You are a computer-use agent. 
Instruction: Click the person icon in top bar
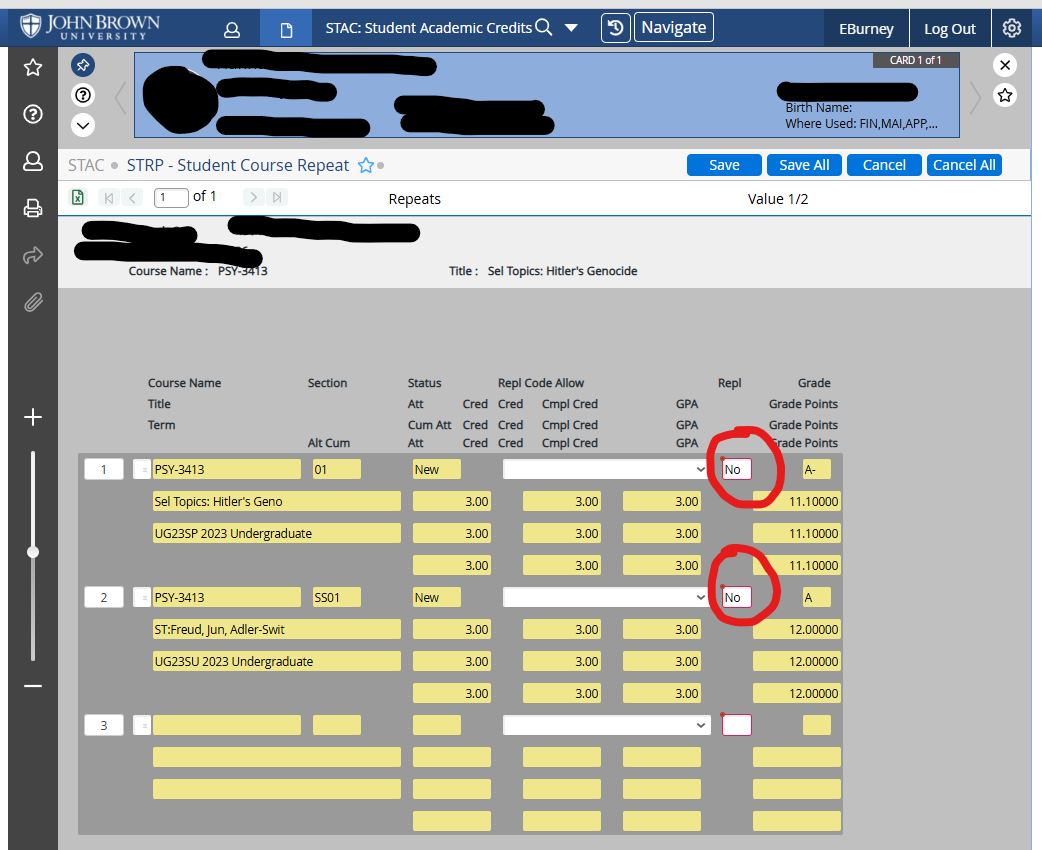[x=232, y=29]
